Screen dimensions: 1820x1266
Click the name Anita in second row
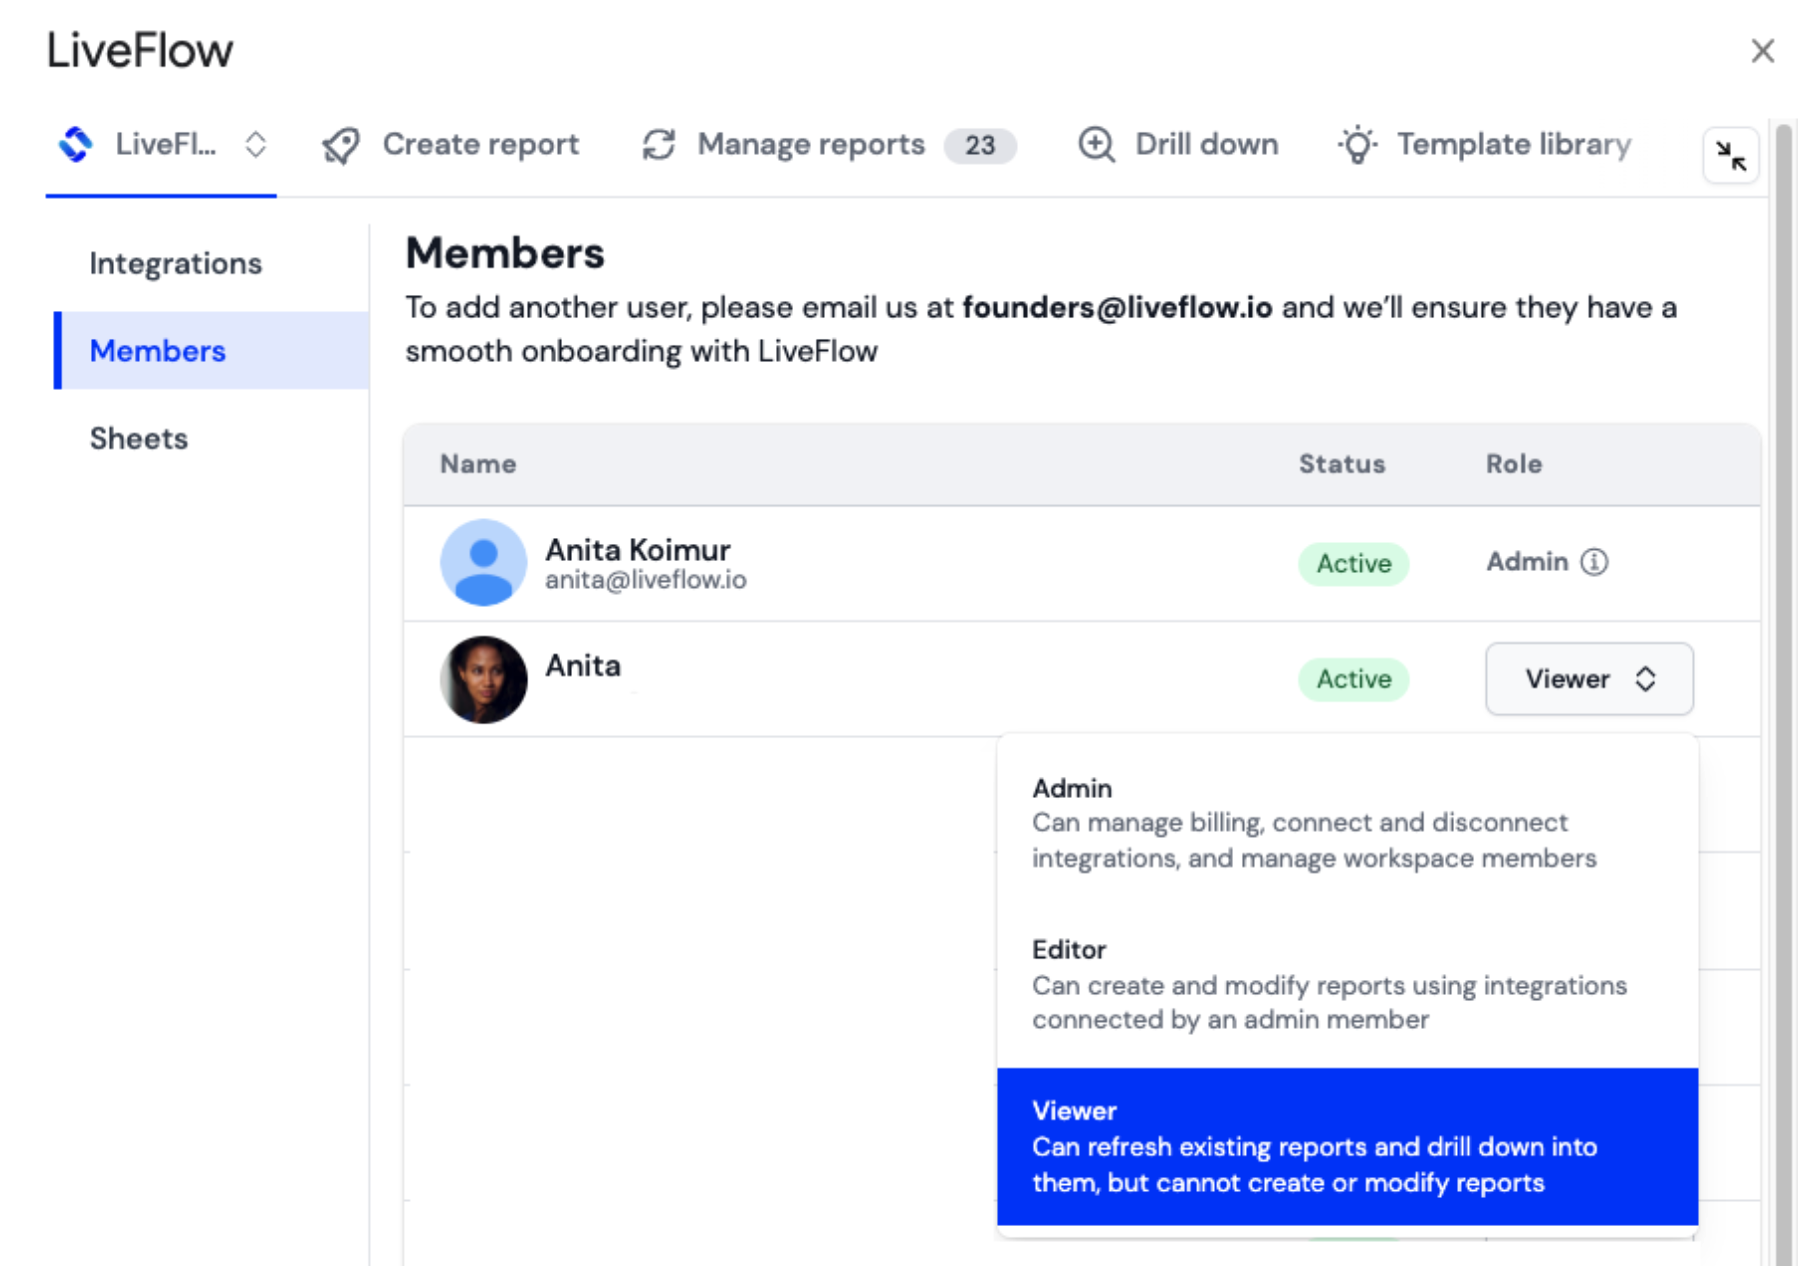tap(583, 665)
